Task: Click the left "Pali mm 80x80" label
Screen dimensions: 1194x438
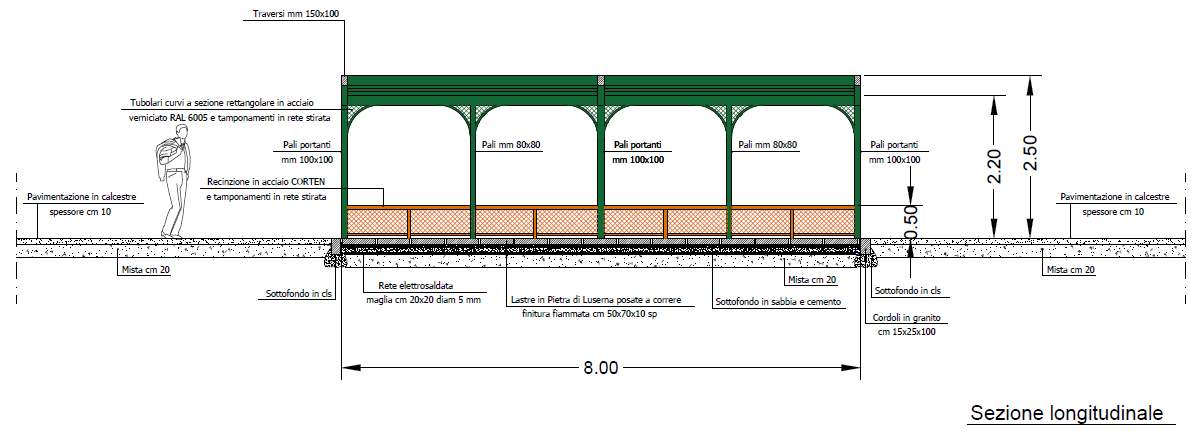Action: [512, 145]
